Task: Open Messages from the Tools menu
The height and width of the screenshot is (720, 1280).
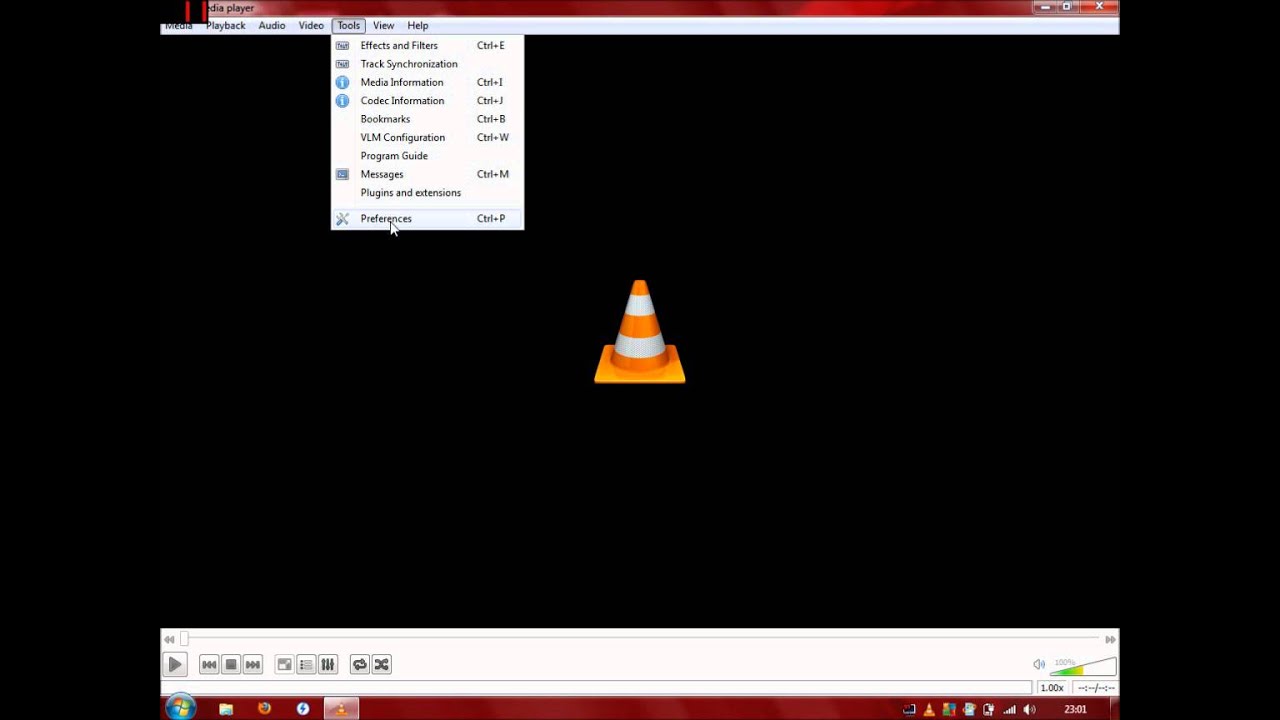Action: coord(427,174)
